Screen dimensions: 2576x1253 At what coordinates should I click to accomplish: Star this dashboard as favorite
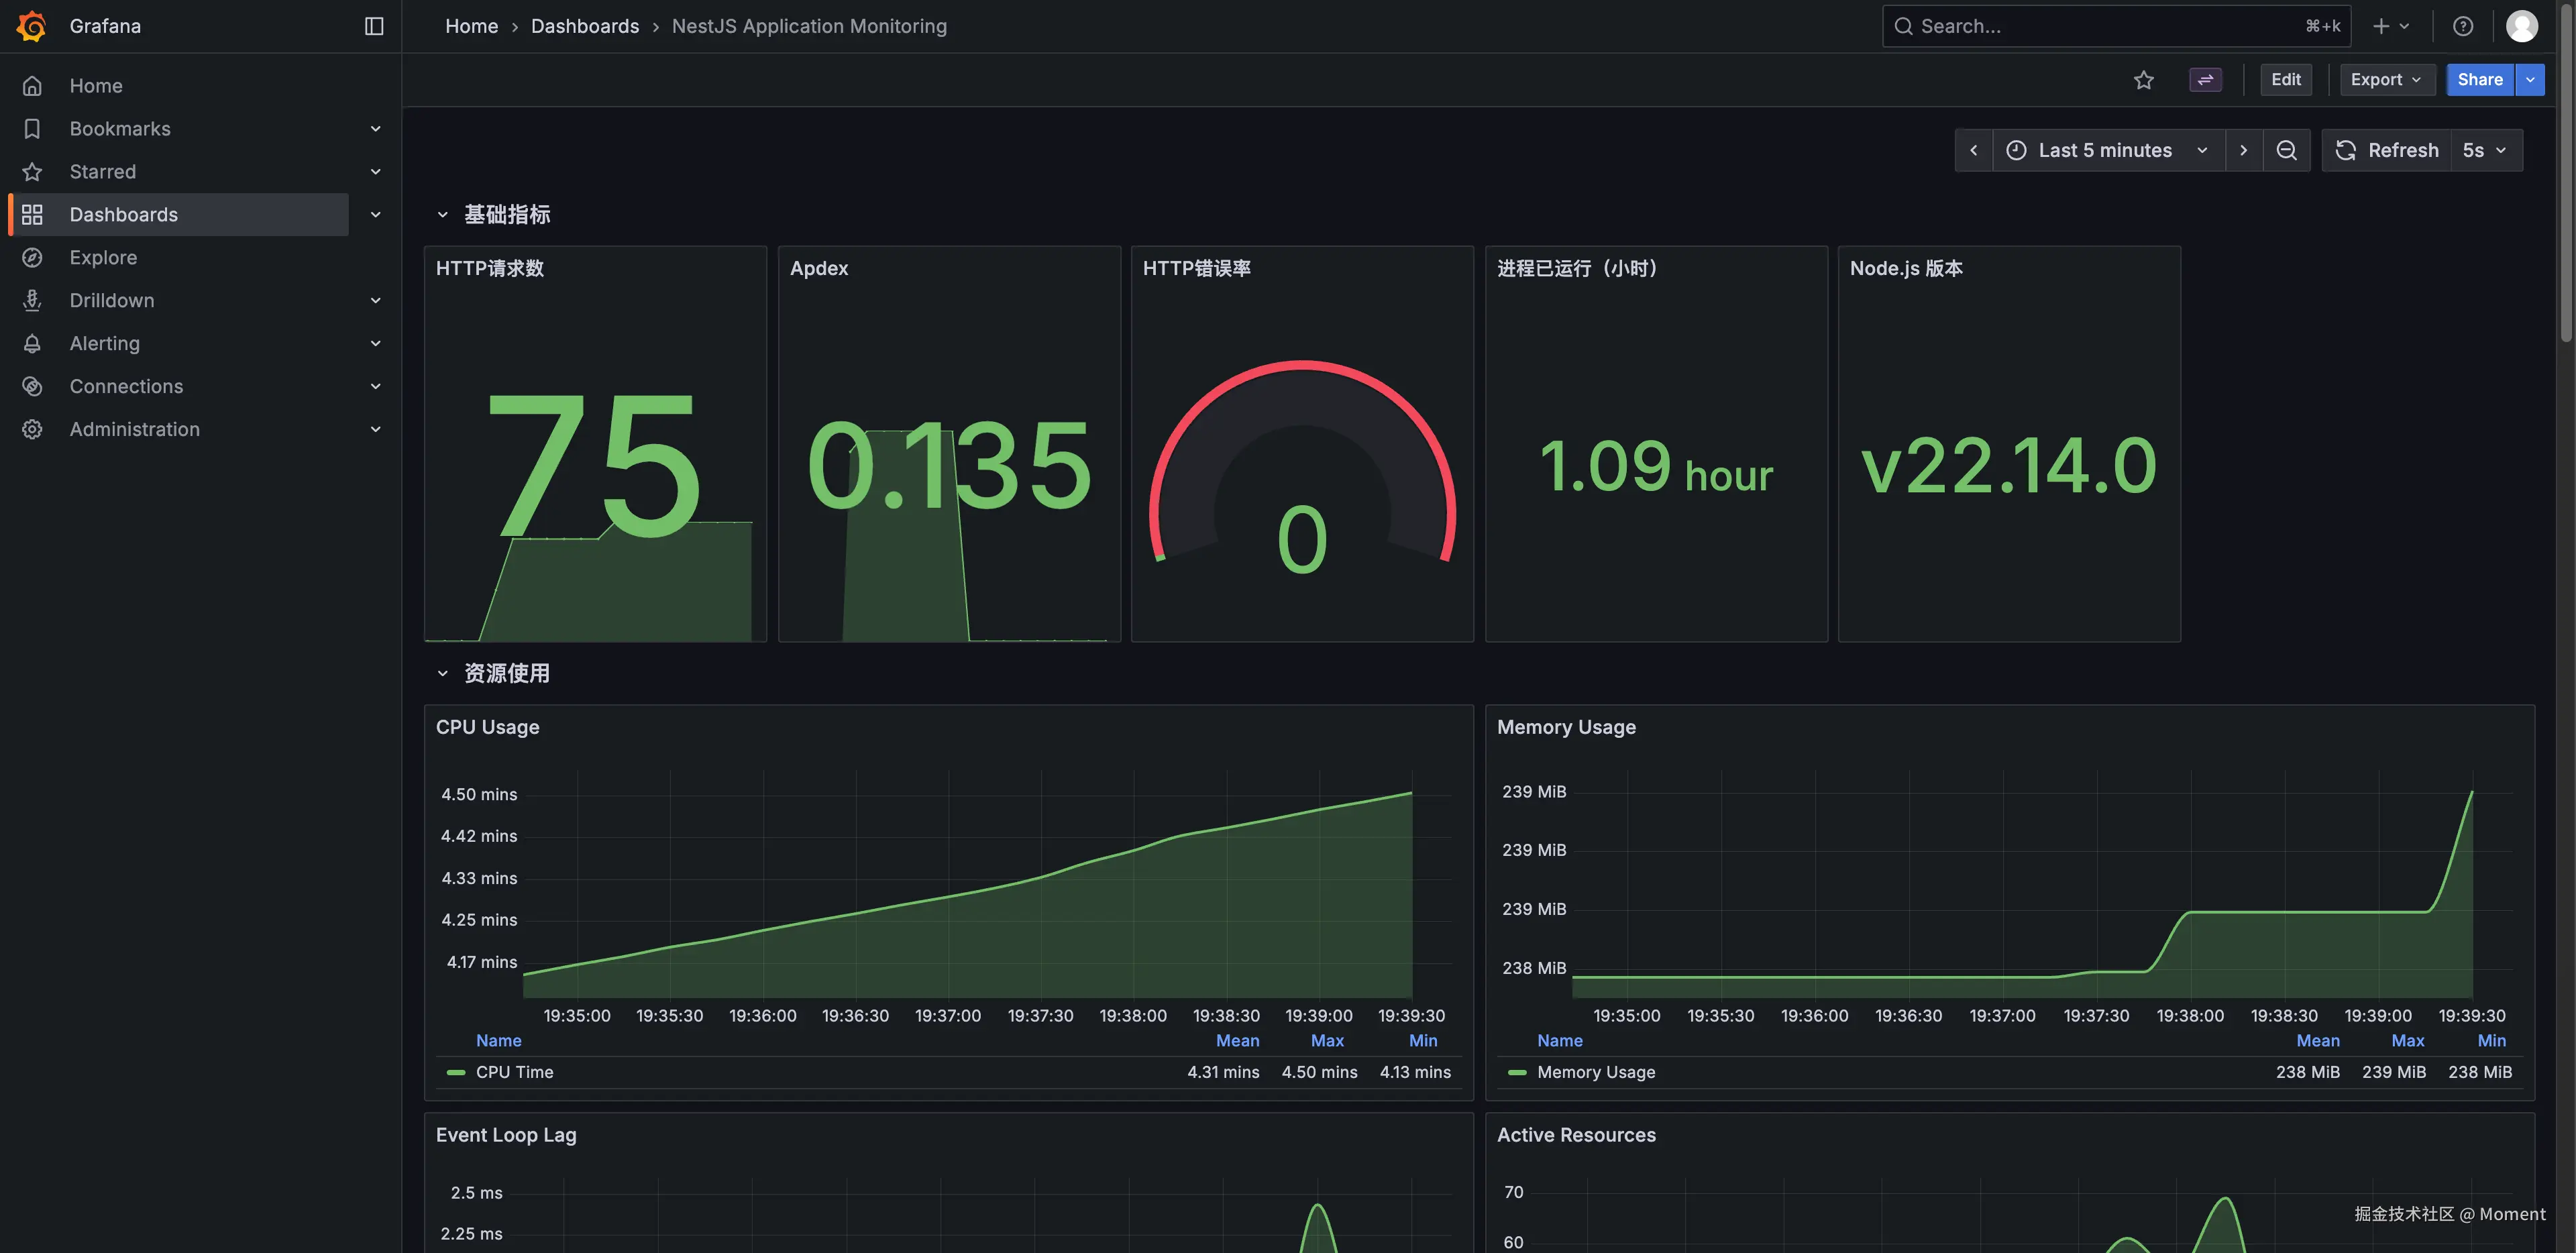click(x=2143, y=80)
